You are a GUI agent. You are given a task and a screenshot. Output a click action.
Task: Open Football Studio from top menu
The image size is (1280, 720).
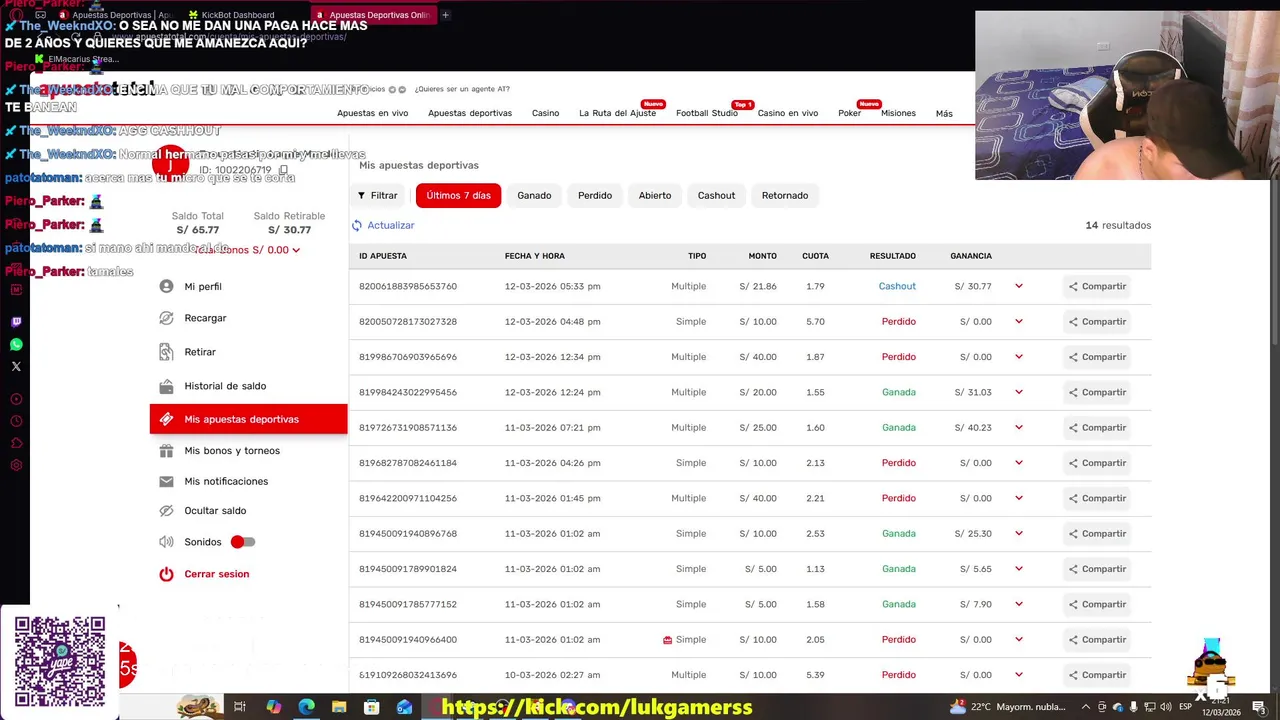click(x=707, y=113)
